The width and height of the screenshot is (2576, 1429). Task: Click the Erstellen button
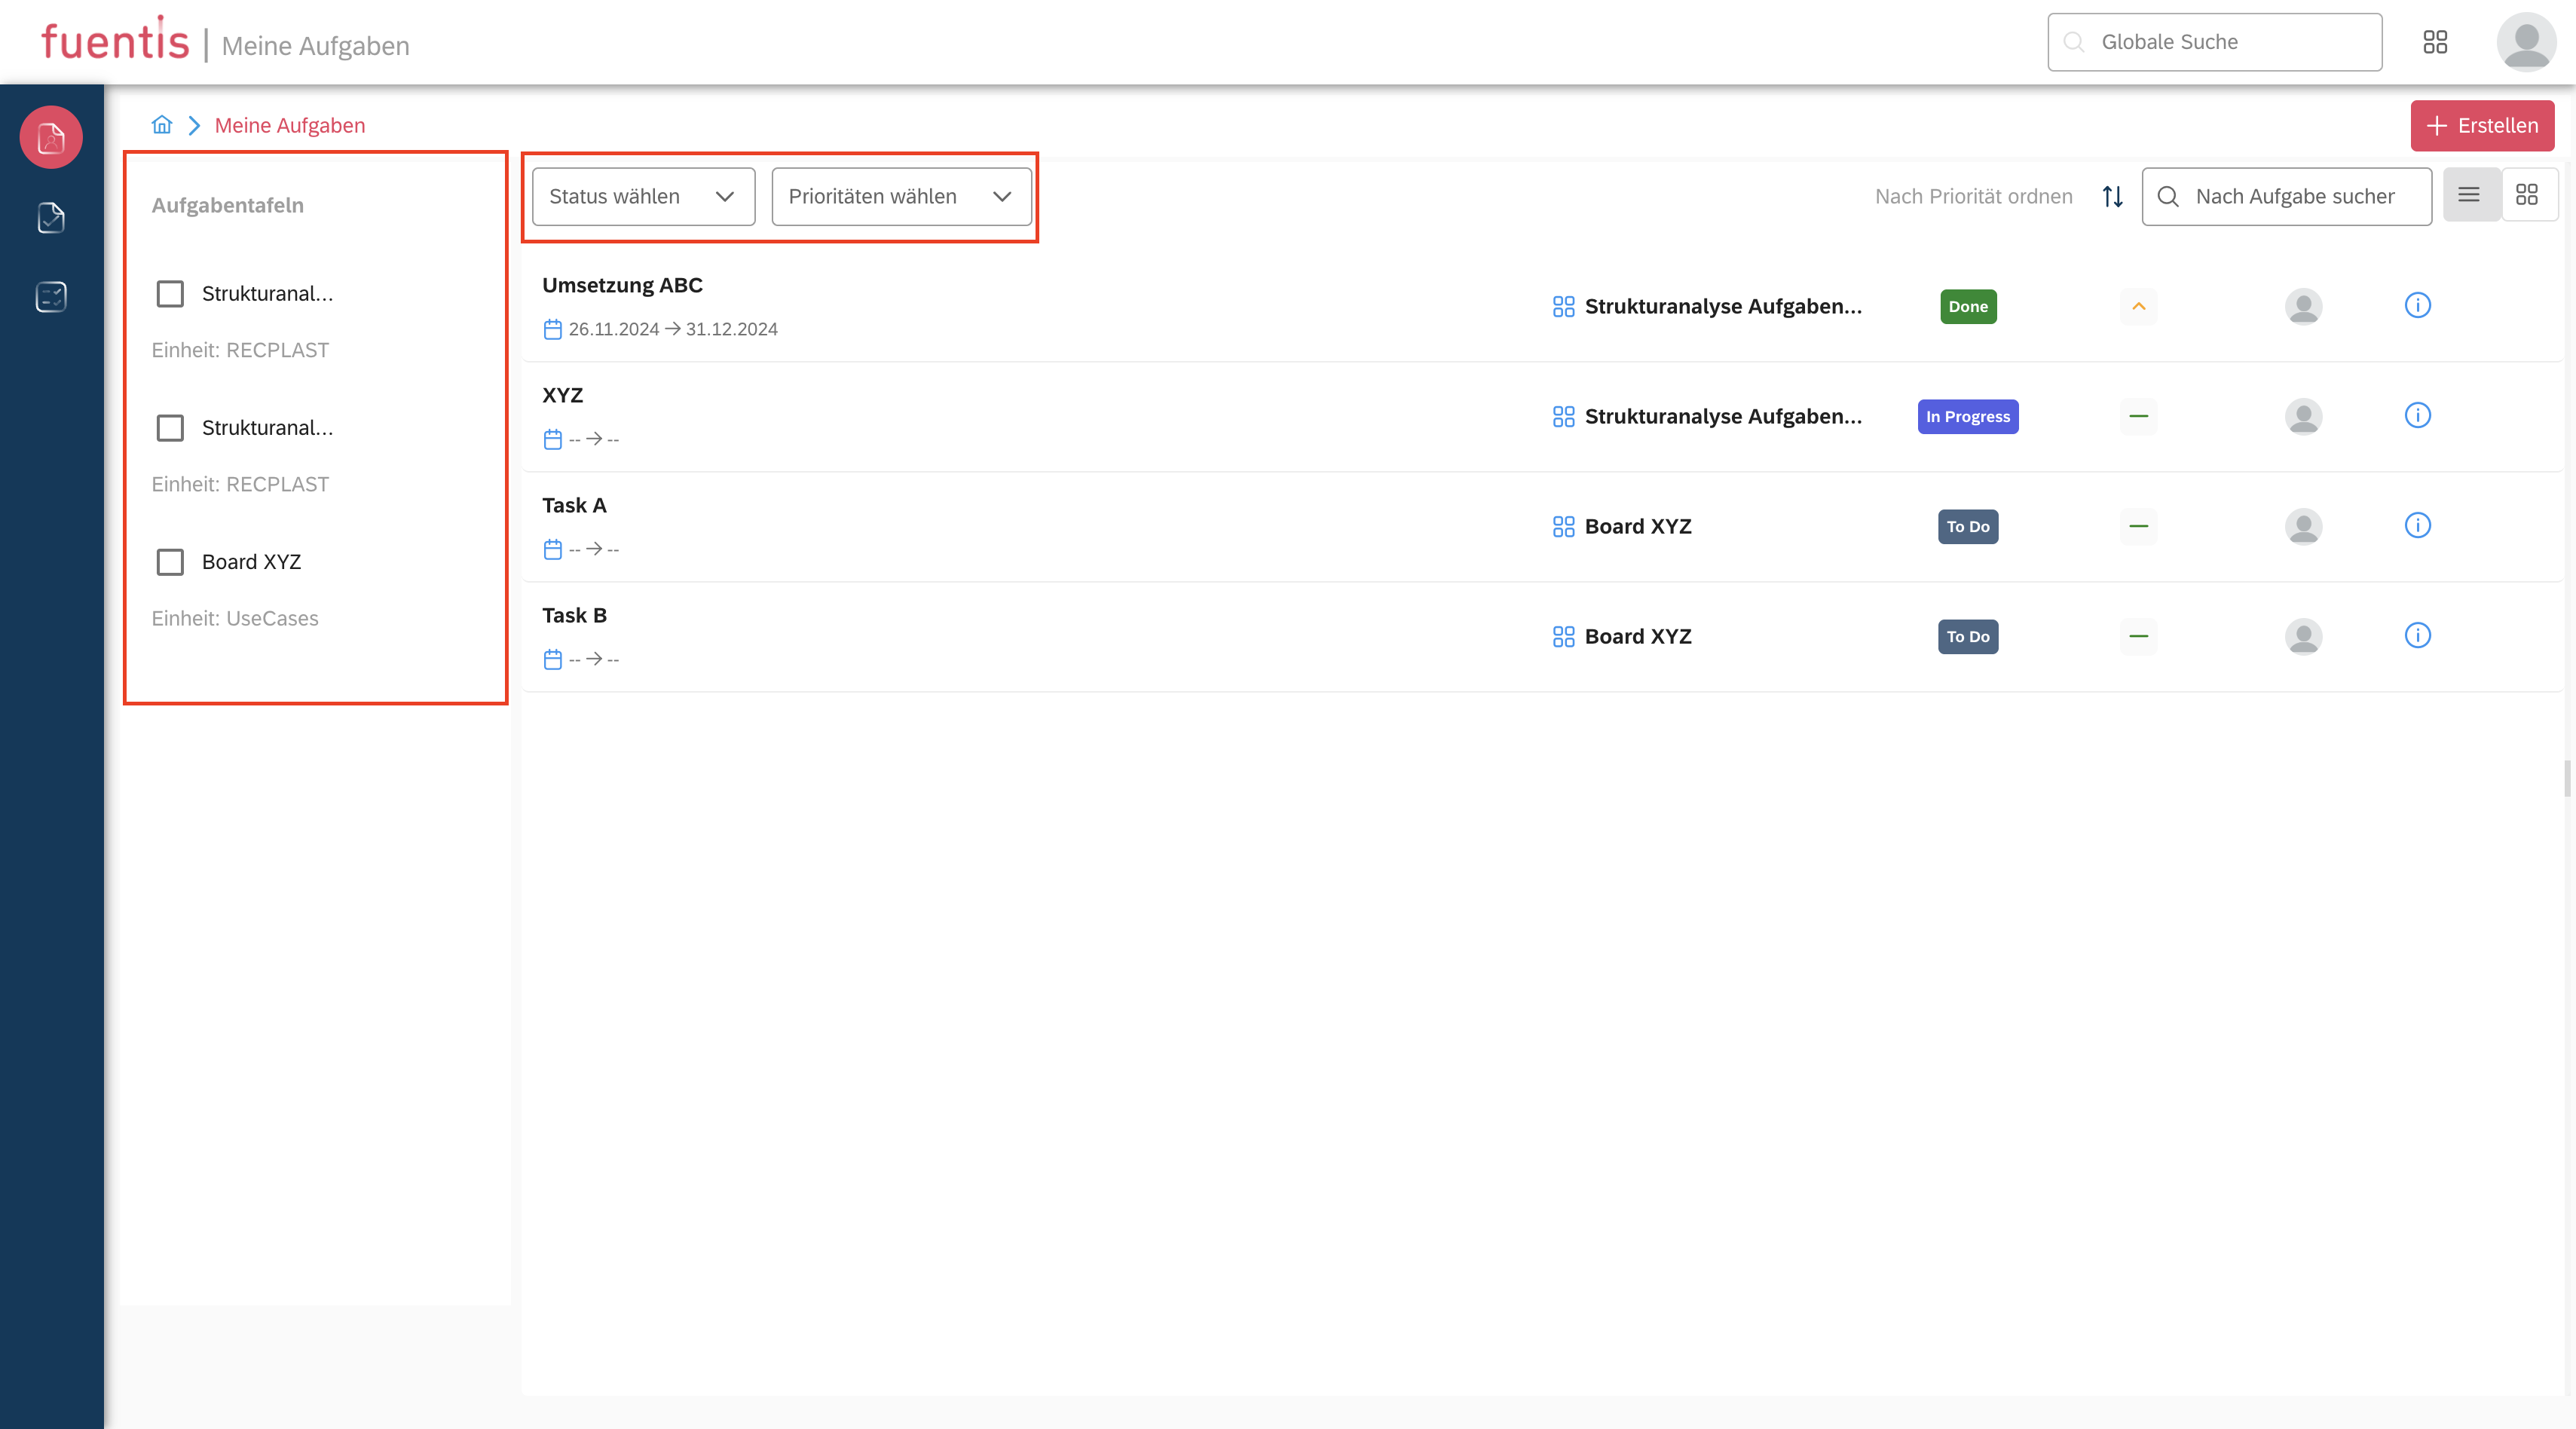click(x=2481, y=125)
